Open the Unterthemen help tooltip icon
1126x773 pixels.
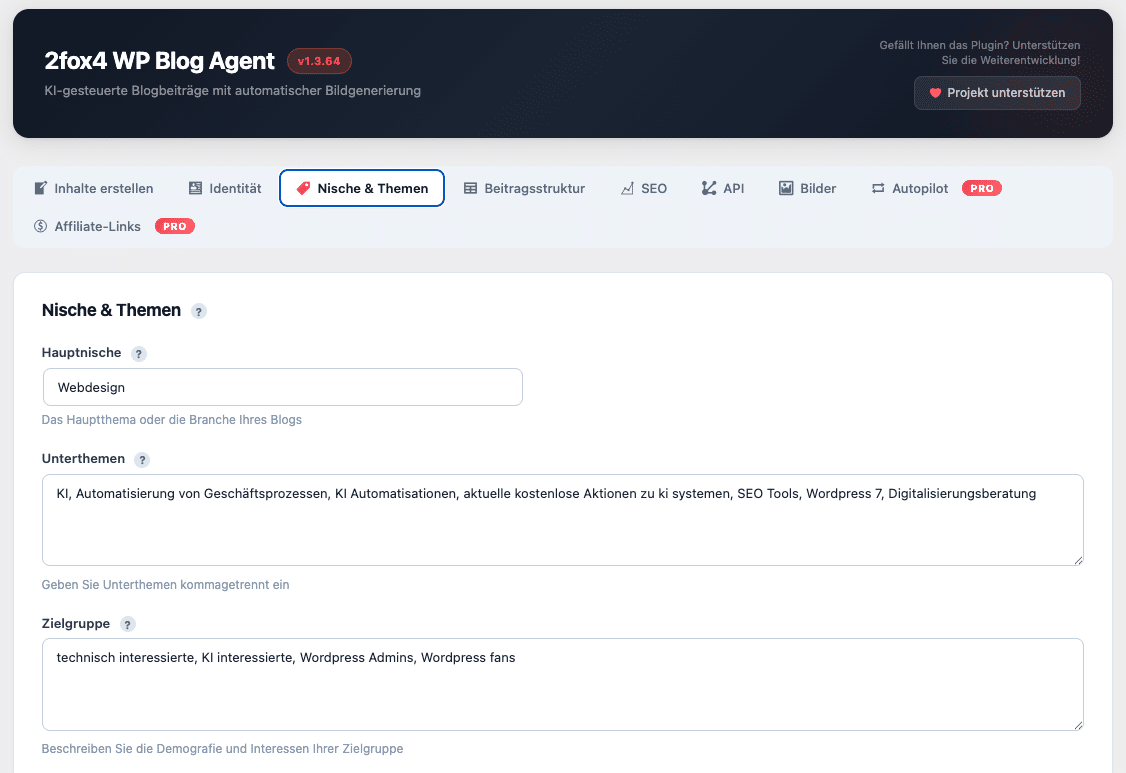141,459
